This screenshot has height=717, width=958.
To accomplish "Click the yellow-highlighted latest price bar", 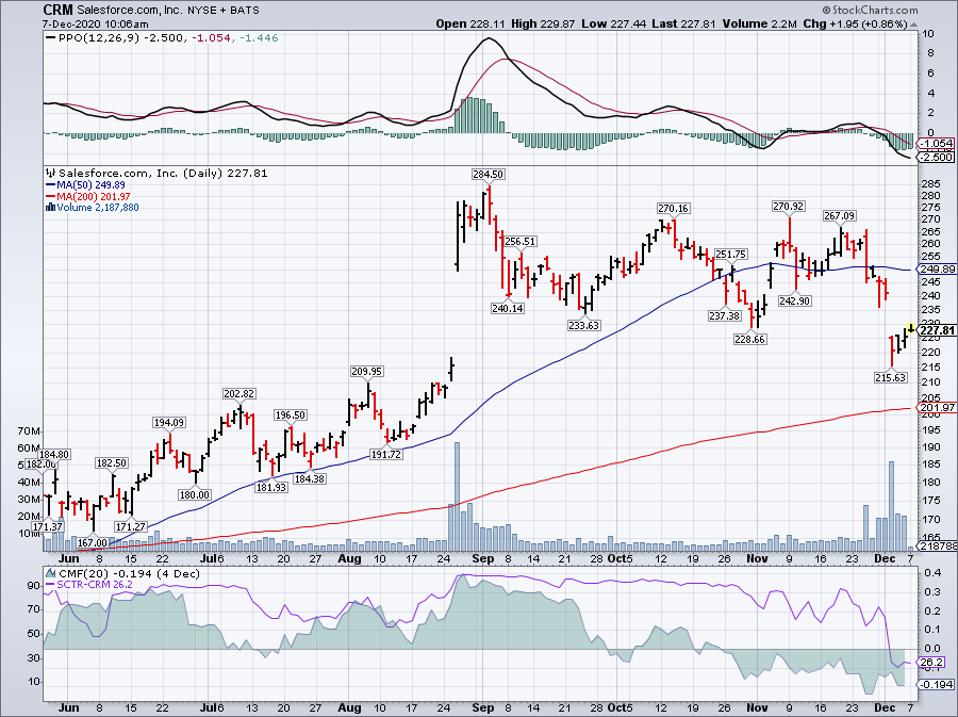I will [x=911, y=329].
